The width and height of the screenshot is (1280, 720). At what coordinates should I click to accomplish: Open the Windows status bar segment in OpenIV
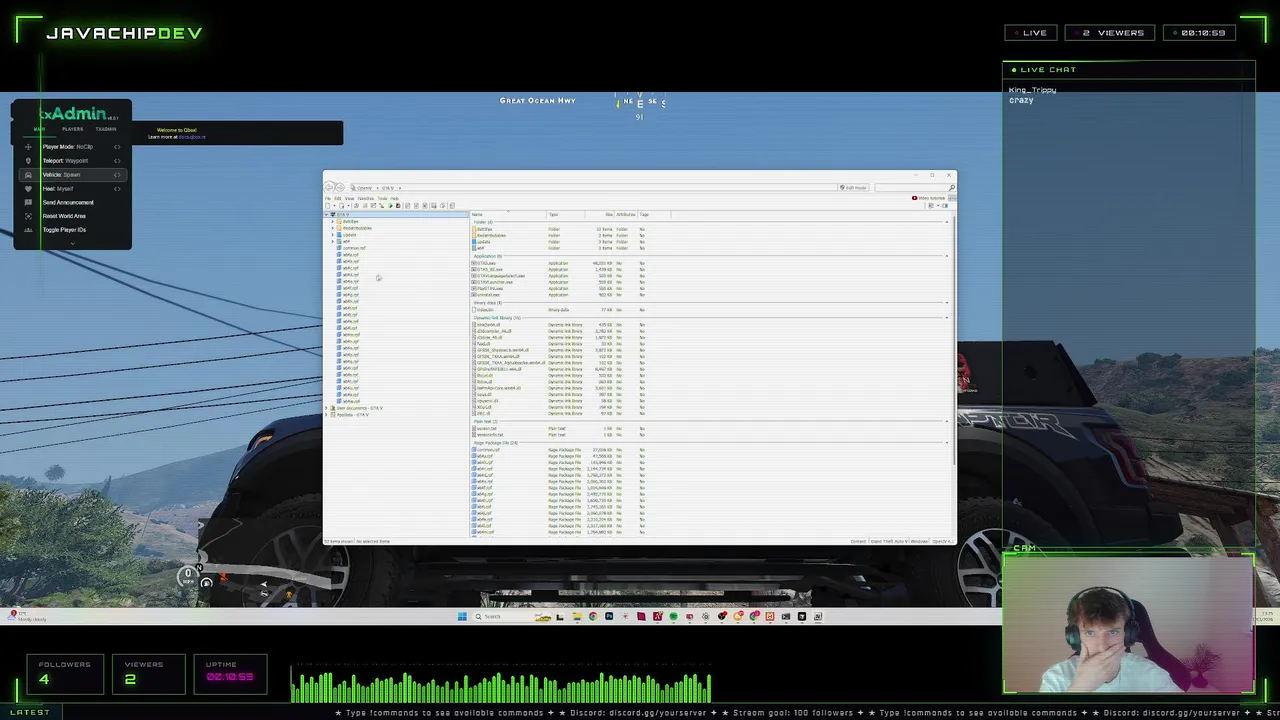(x=919, y=541)
